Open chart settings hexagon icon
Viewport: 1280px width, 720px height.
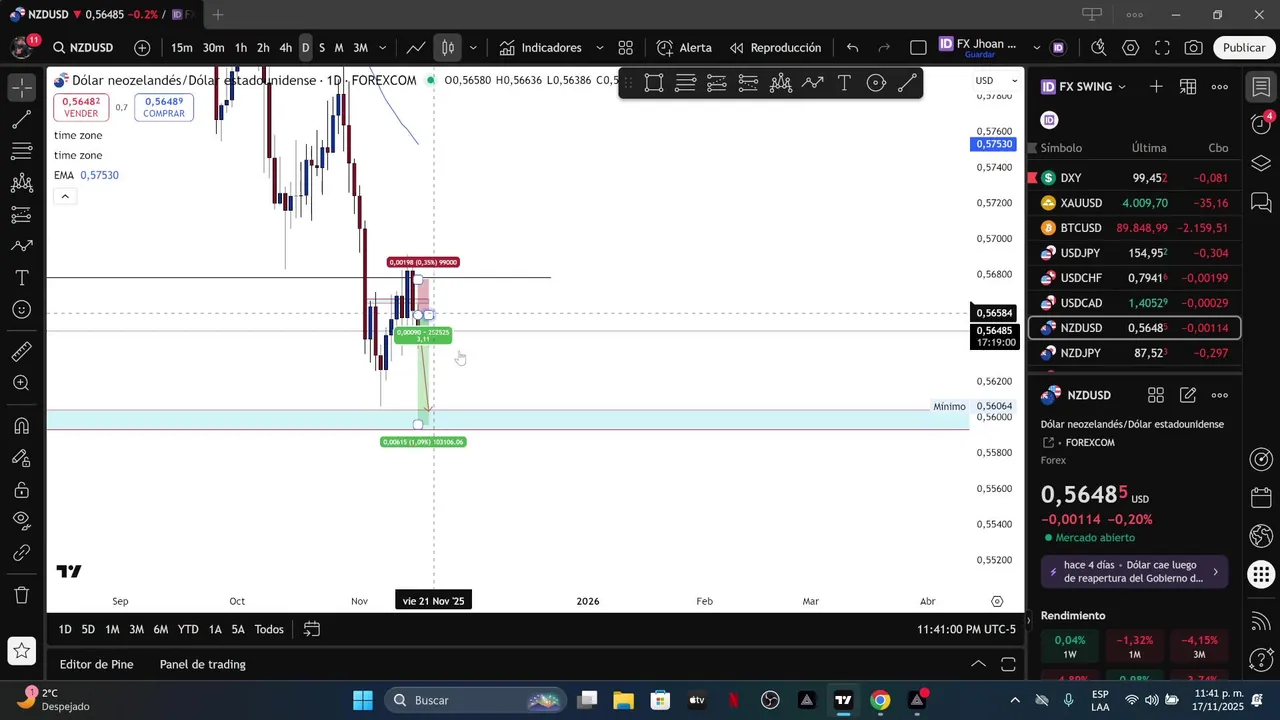point(1131,48)
